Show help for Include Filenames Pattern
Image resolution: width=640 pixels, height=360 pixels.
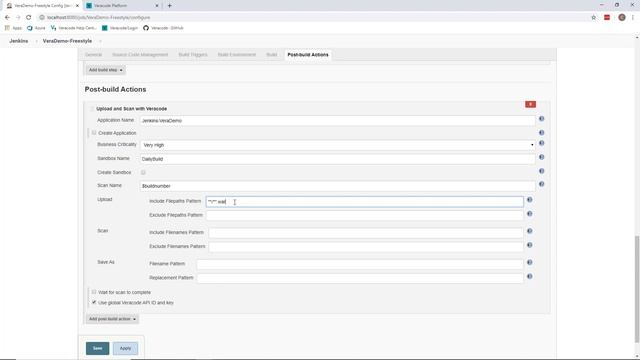click(x=529, y=231)
